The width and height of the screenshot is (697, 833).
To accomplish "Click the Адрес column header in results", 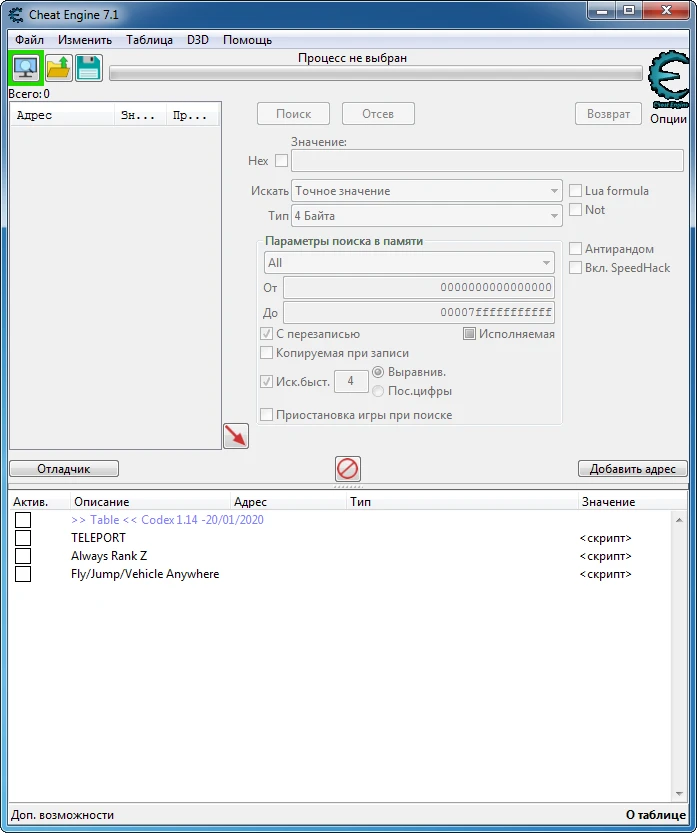I will tap(62, 115).
